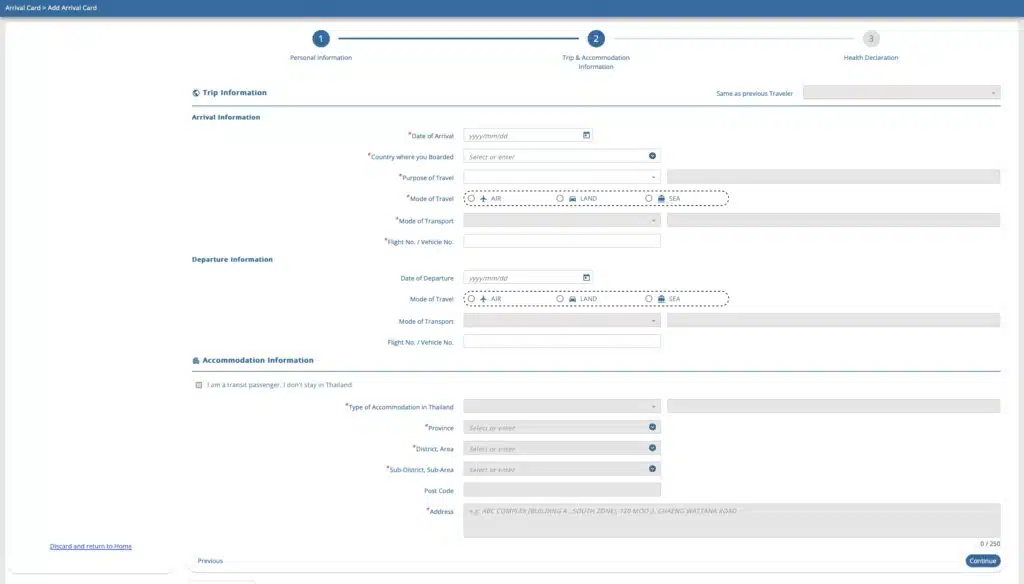
Task: Open the Date of Departure calendar icon
Action: point(586,278)
